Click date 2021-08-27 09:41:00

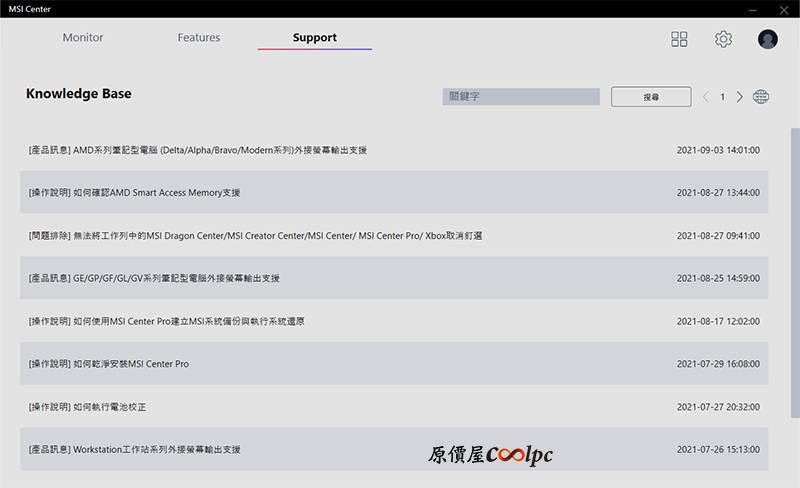[x=718, y=235]
